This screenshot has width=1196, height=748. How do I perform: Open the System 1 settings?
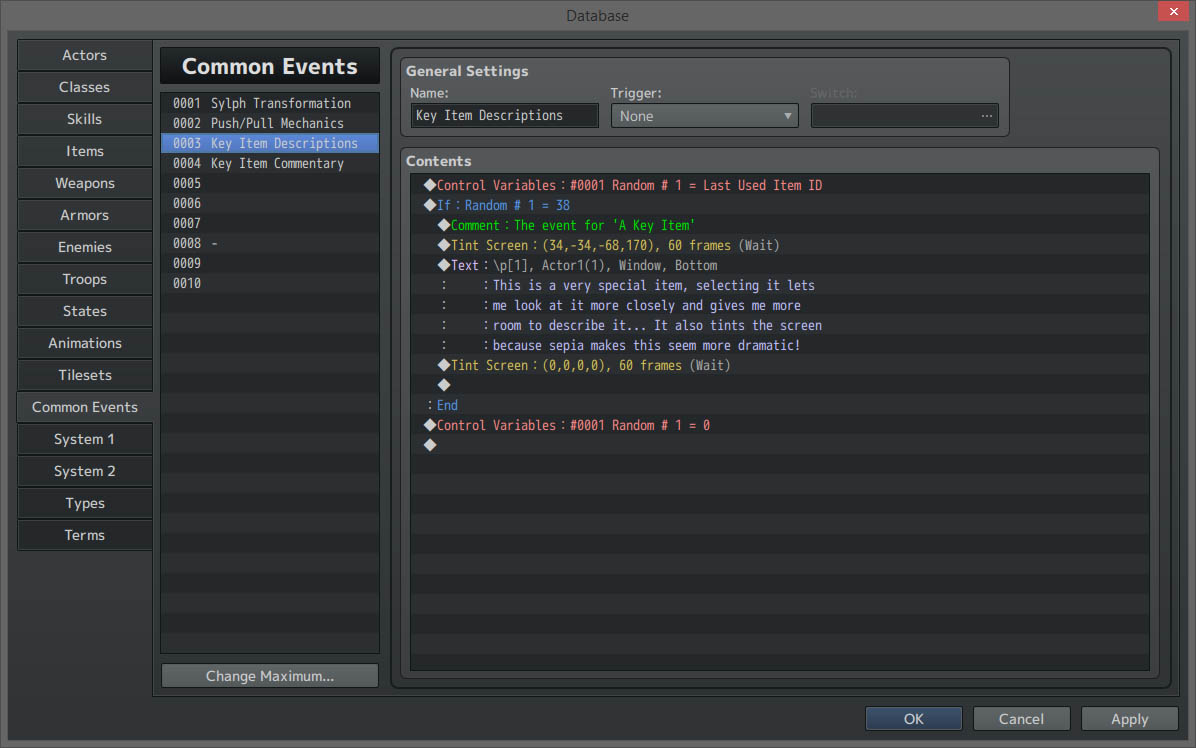pyautogui.click(x=84, y=439)
